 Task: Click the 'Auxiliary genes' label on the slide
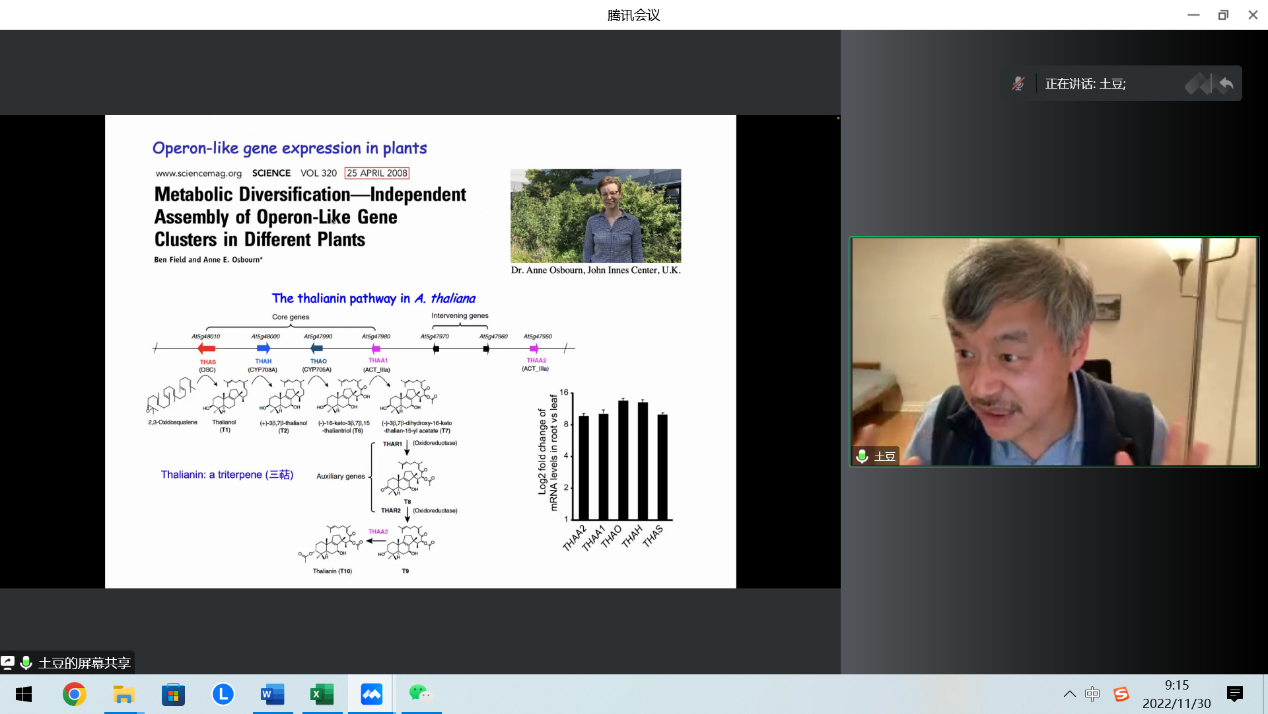pyautogui.click(x=341, y=476)
